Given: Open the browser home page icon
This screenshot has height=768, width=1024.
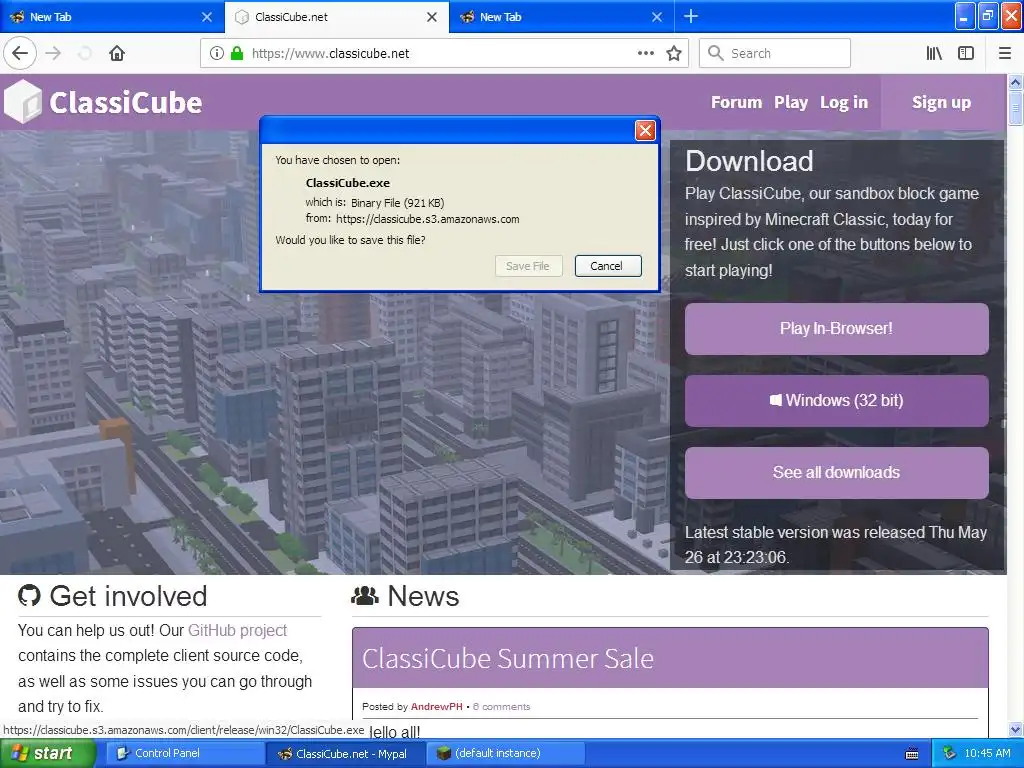Looking at the screenshot, I should 117,53.
